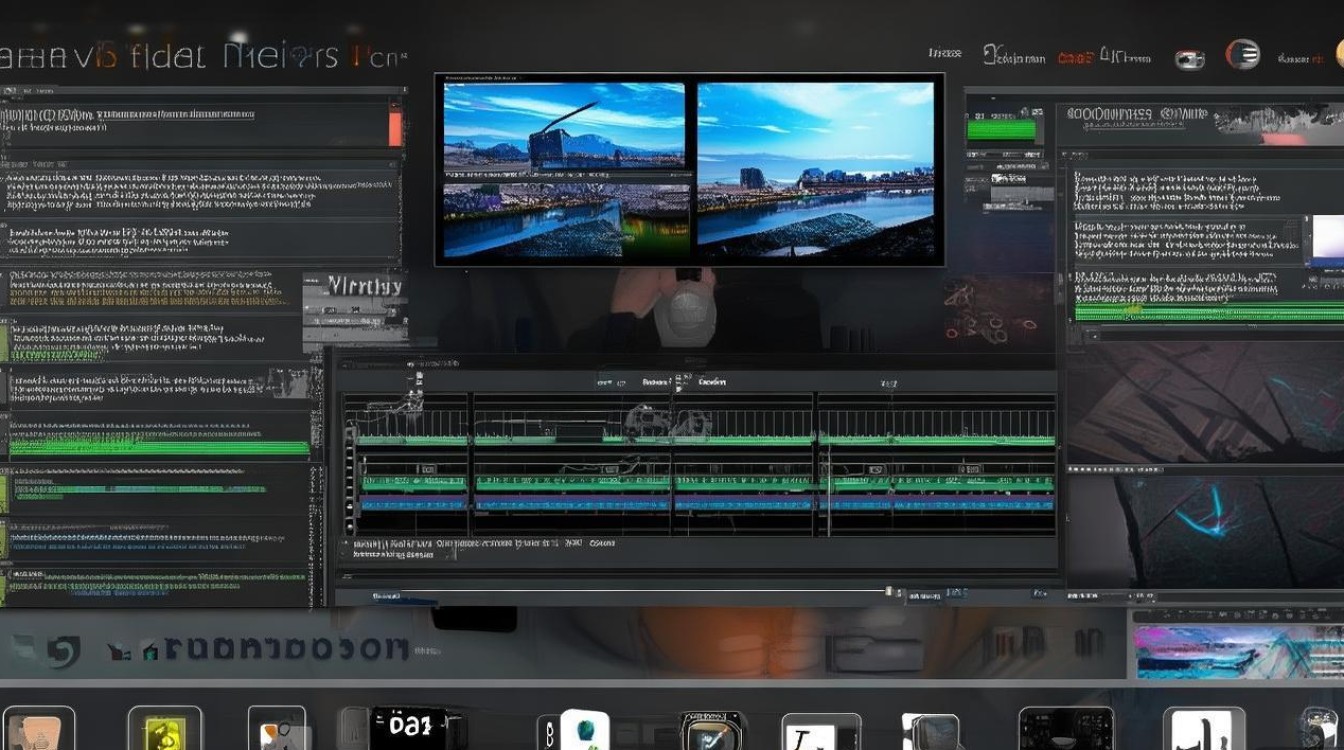The height and width of the screenshot is (750, 1344).
Task: Click the first text item in the top bar
Action: (945, 53)
